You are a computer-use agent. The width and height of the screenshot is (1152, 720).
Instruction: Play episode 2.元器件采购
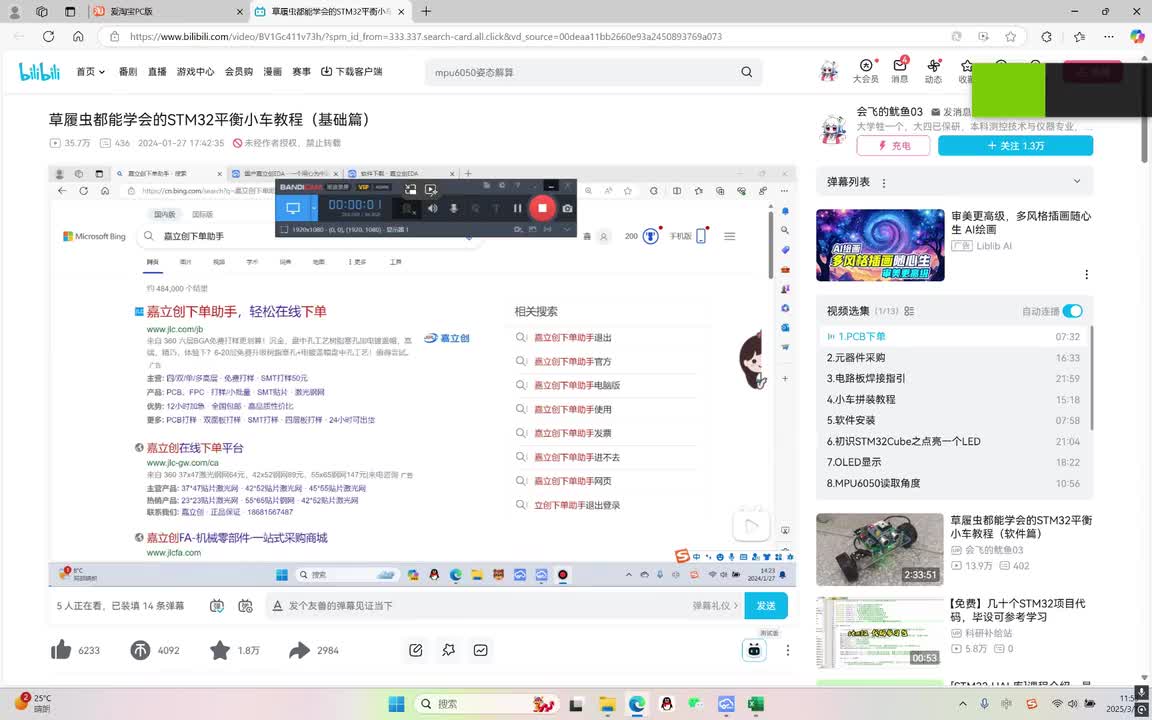(954, 358)
